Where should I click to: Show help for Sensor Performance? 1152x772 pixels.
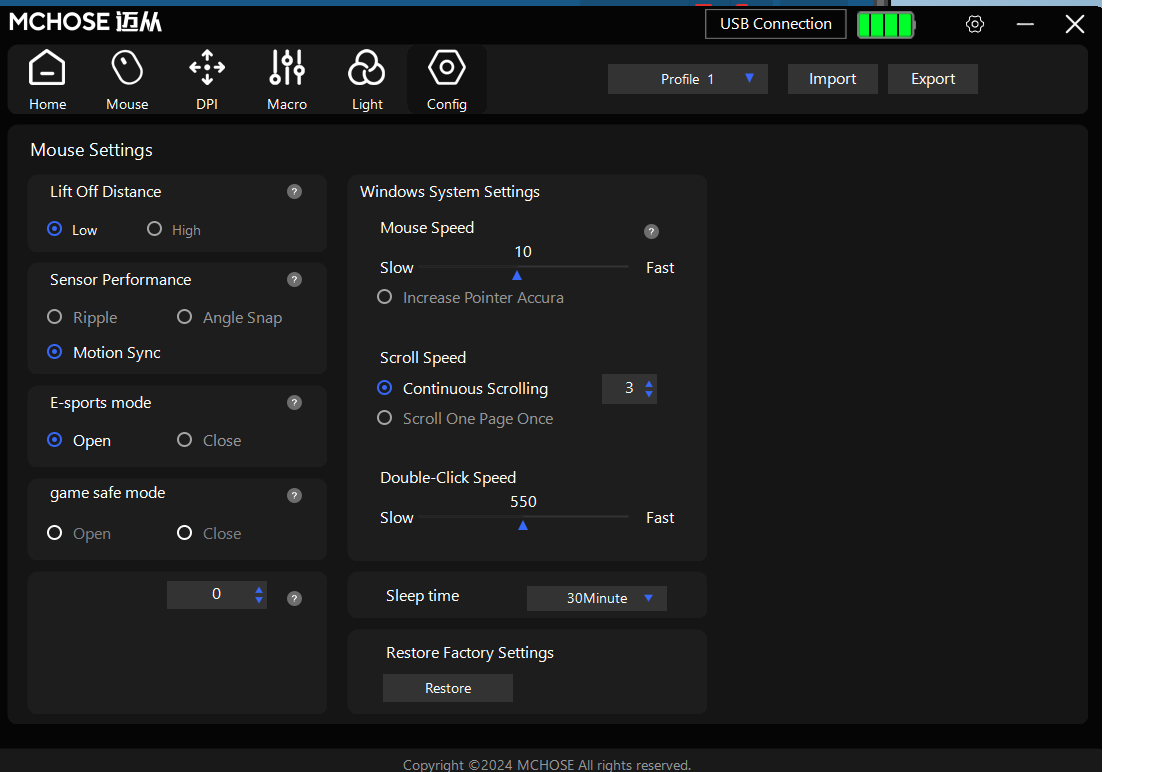tap(295, 280)
